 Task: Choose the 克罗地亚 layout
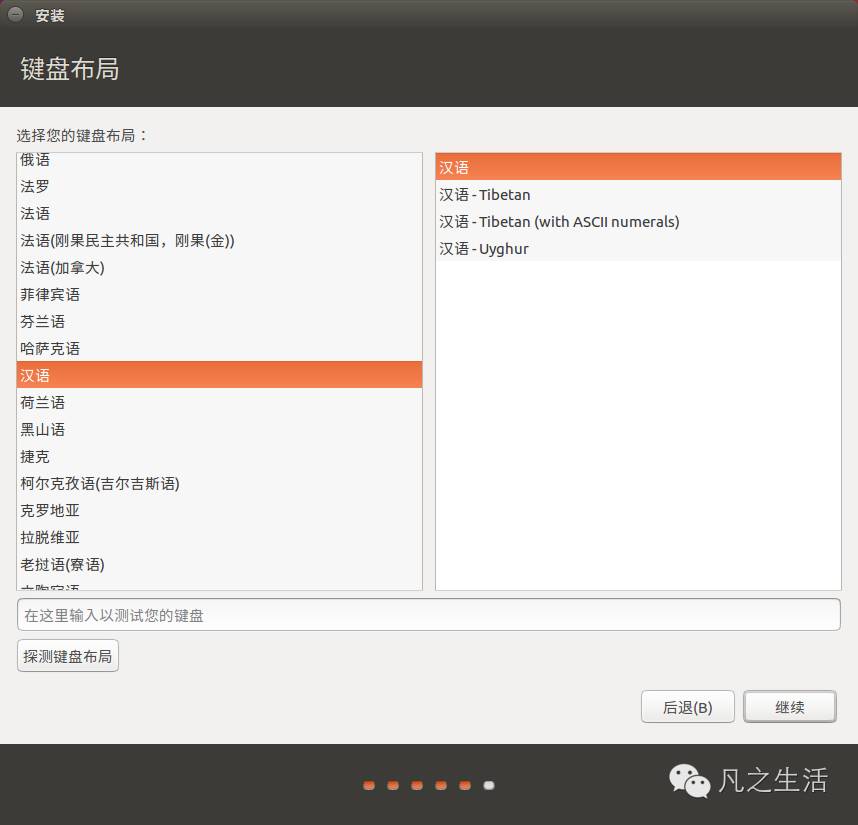[x=48, y=510]
